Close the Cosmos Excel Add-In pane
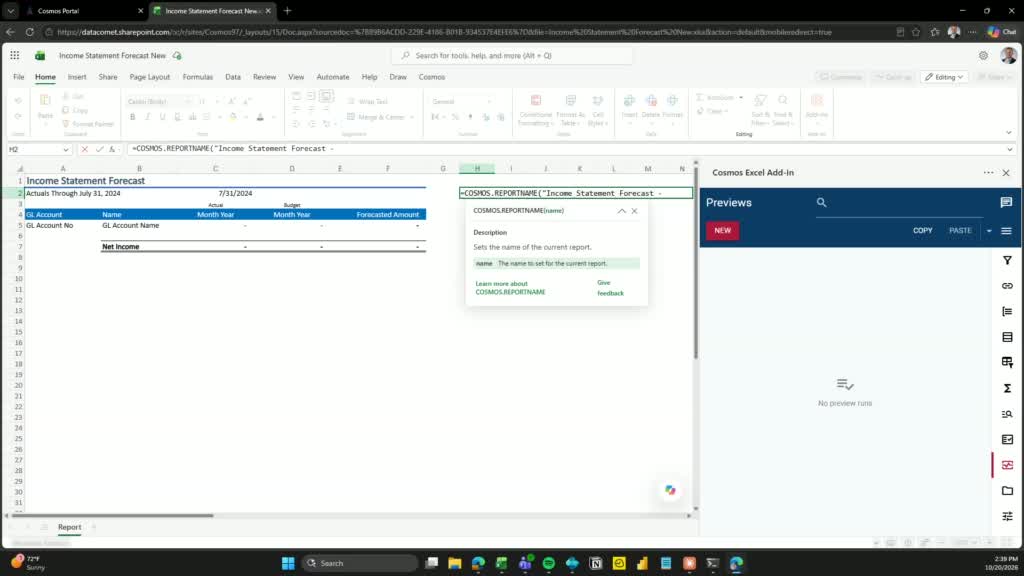Image resolution: width=1024 pixels, height=576 pixels. pyautogui.click(x=1006, y=173)
